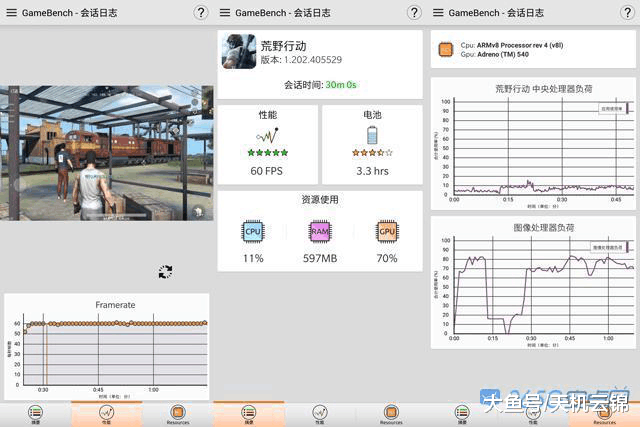Viewport: 640px width, 427px height.
Task: Click the 60 FPS performance card
Action: [x=267, y=145]
